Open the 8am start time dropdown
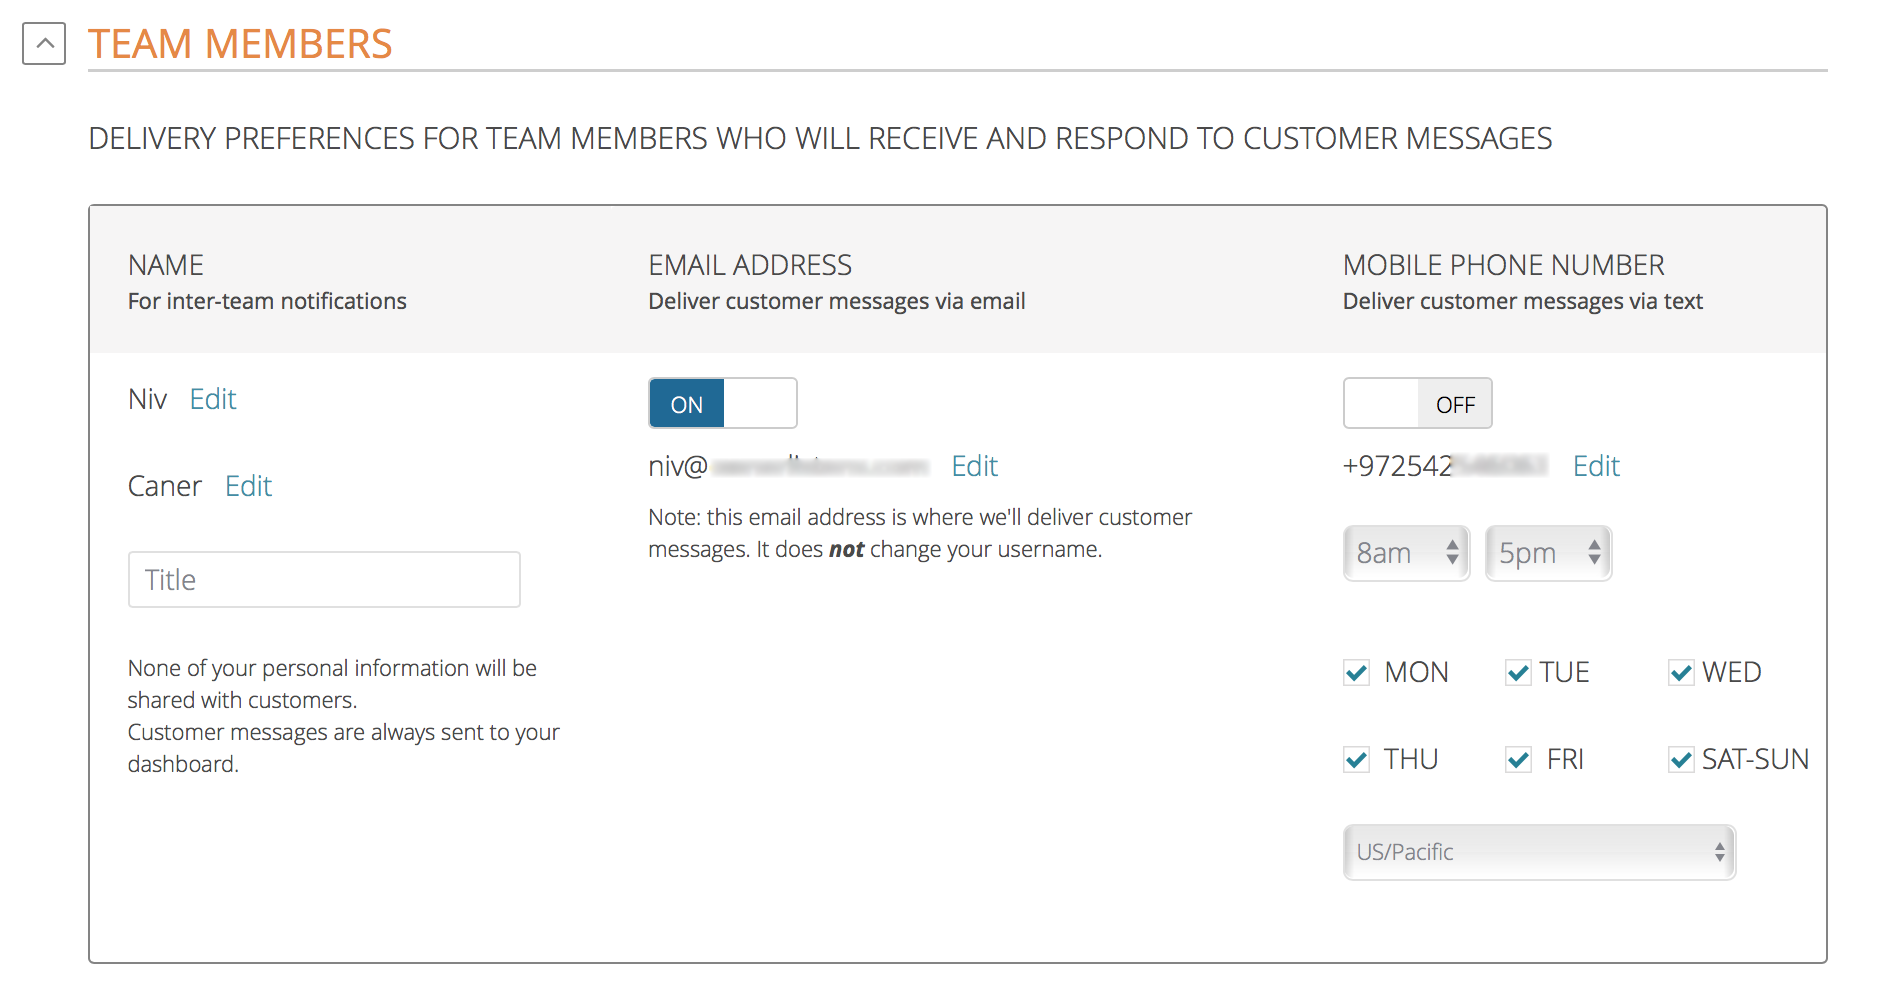 pyautogui.click(x=1406, y=553)
